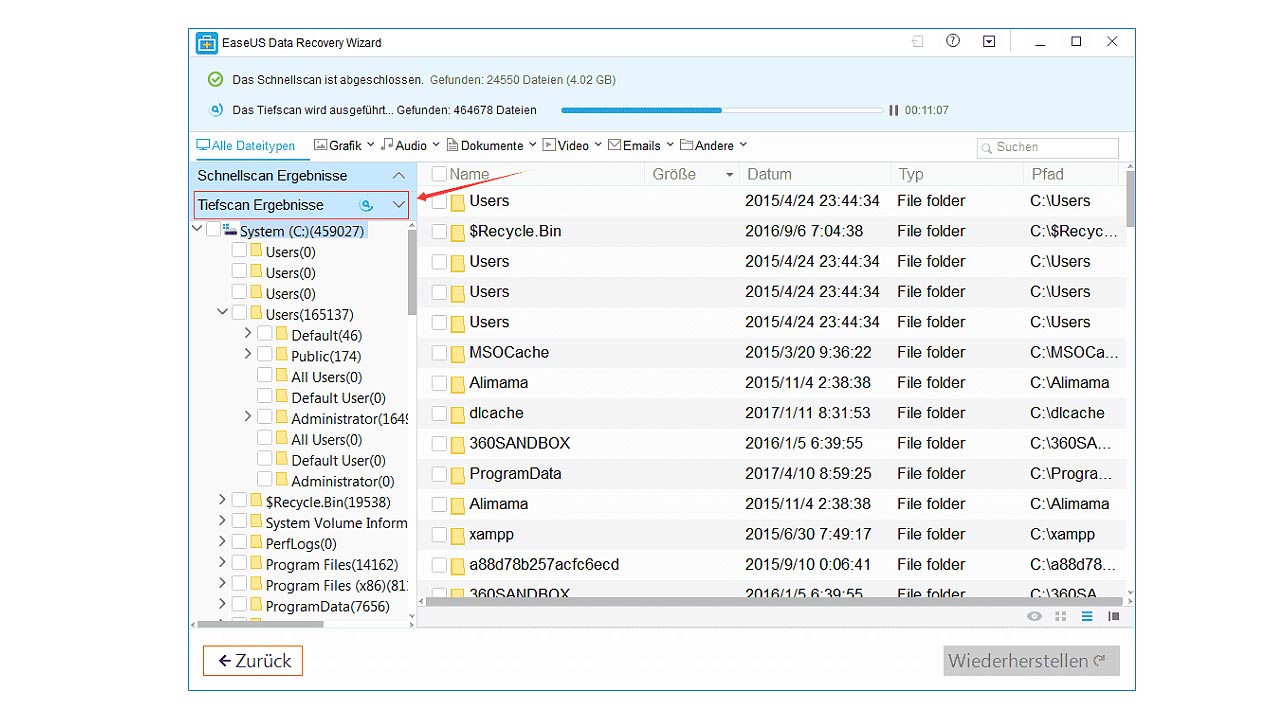Click the drive icon beside System (C:)

pos(230,230)
